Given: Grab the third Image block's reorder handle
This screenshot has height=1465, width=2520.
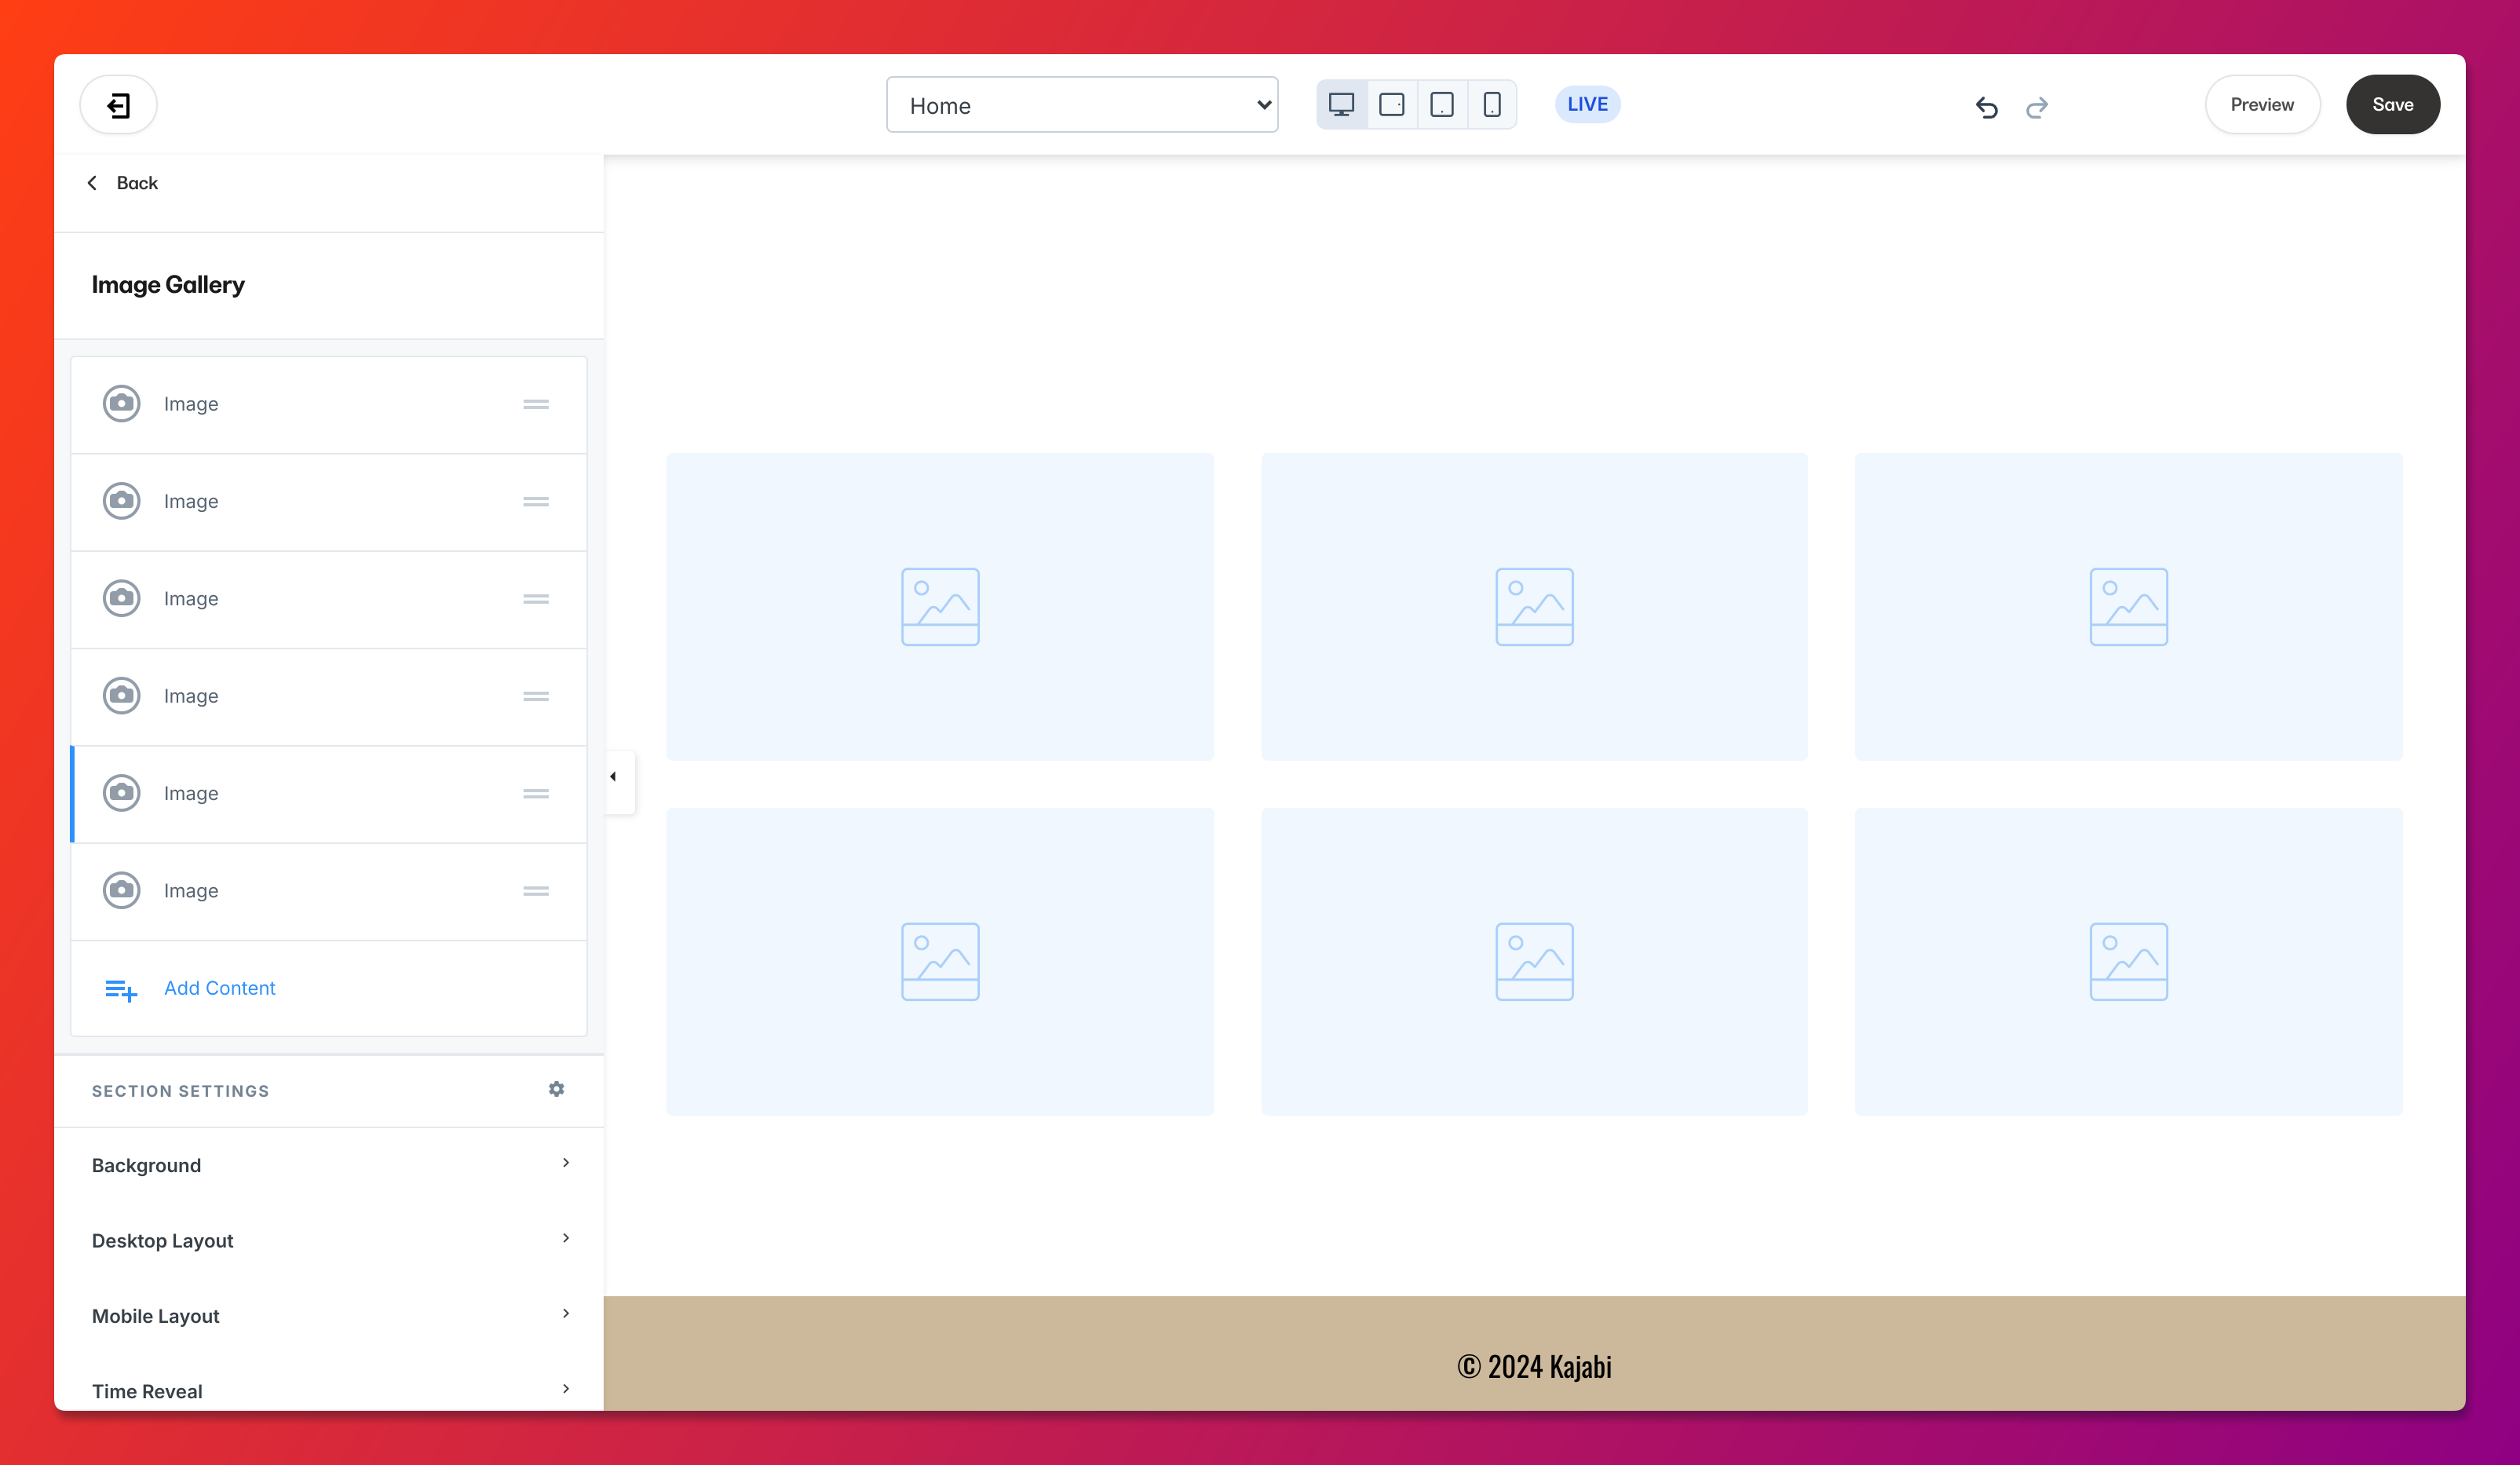Looking at the screenshot, I should (536, 598).
